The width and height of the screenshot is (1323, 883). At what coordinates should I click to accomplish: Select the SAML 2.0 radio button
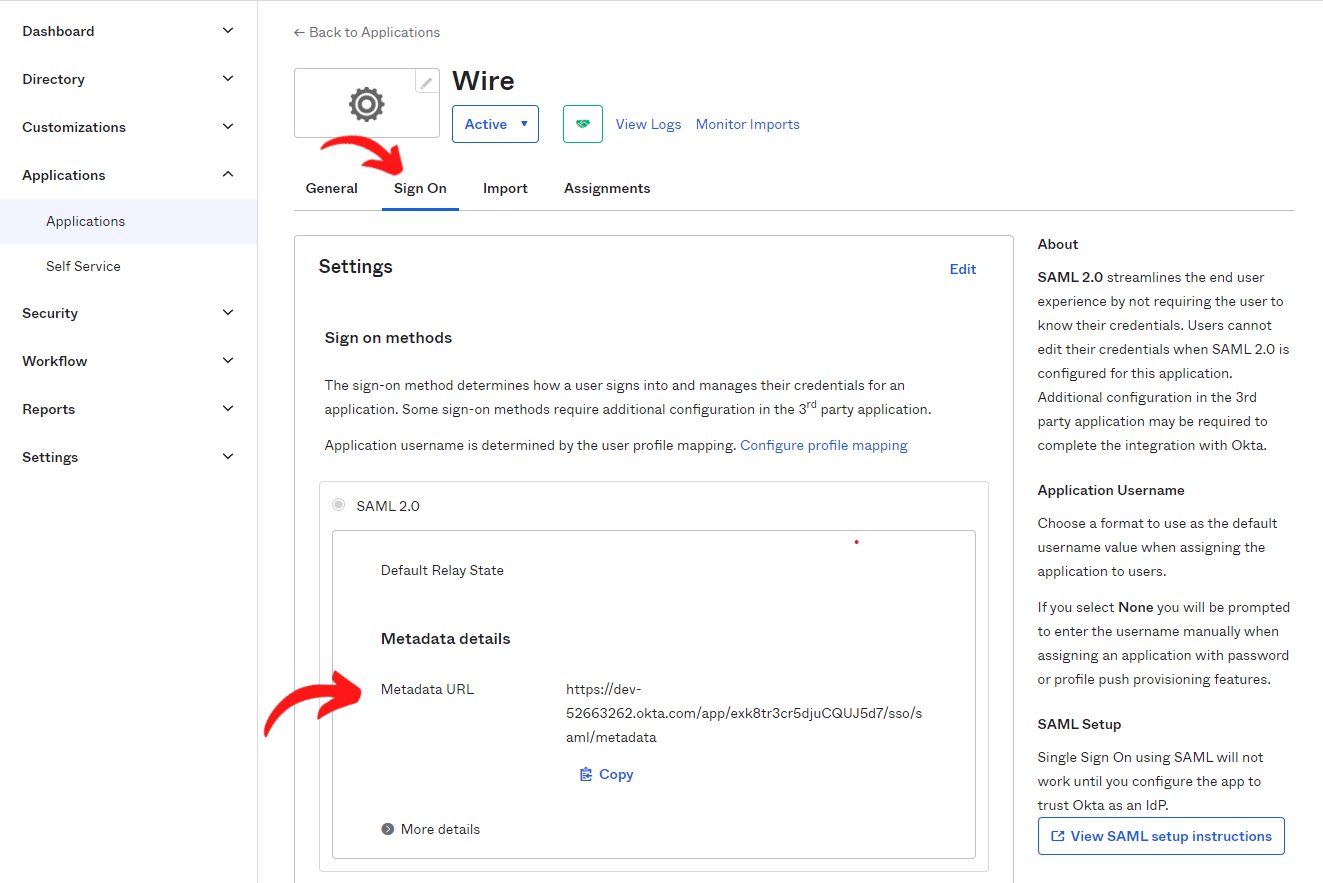(x=339, y=505)
